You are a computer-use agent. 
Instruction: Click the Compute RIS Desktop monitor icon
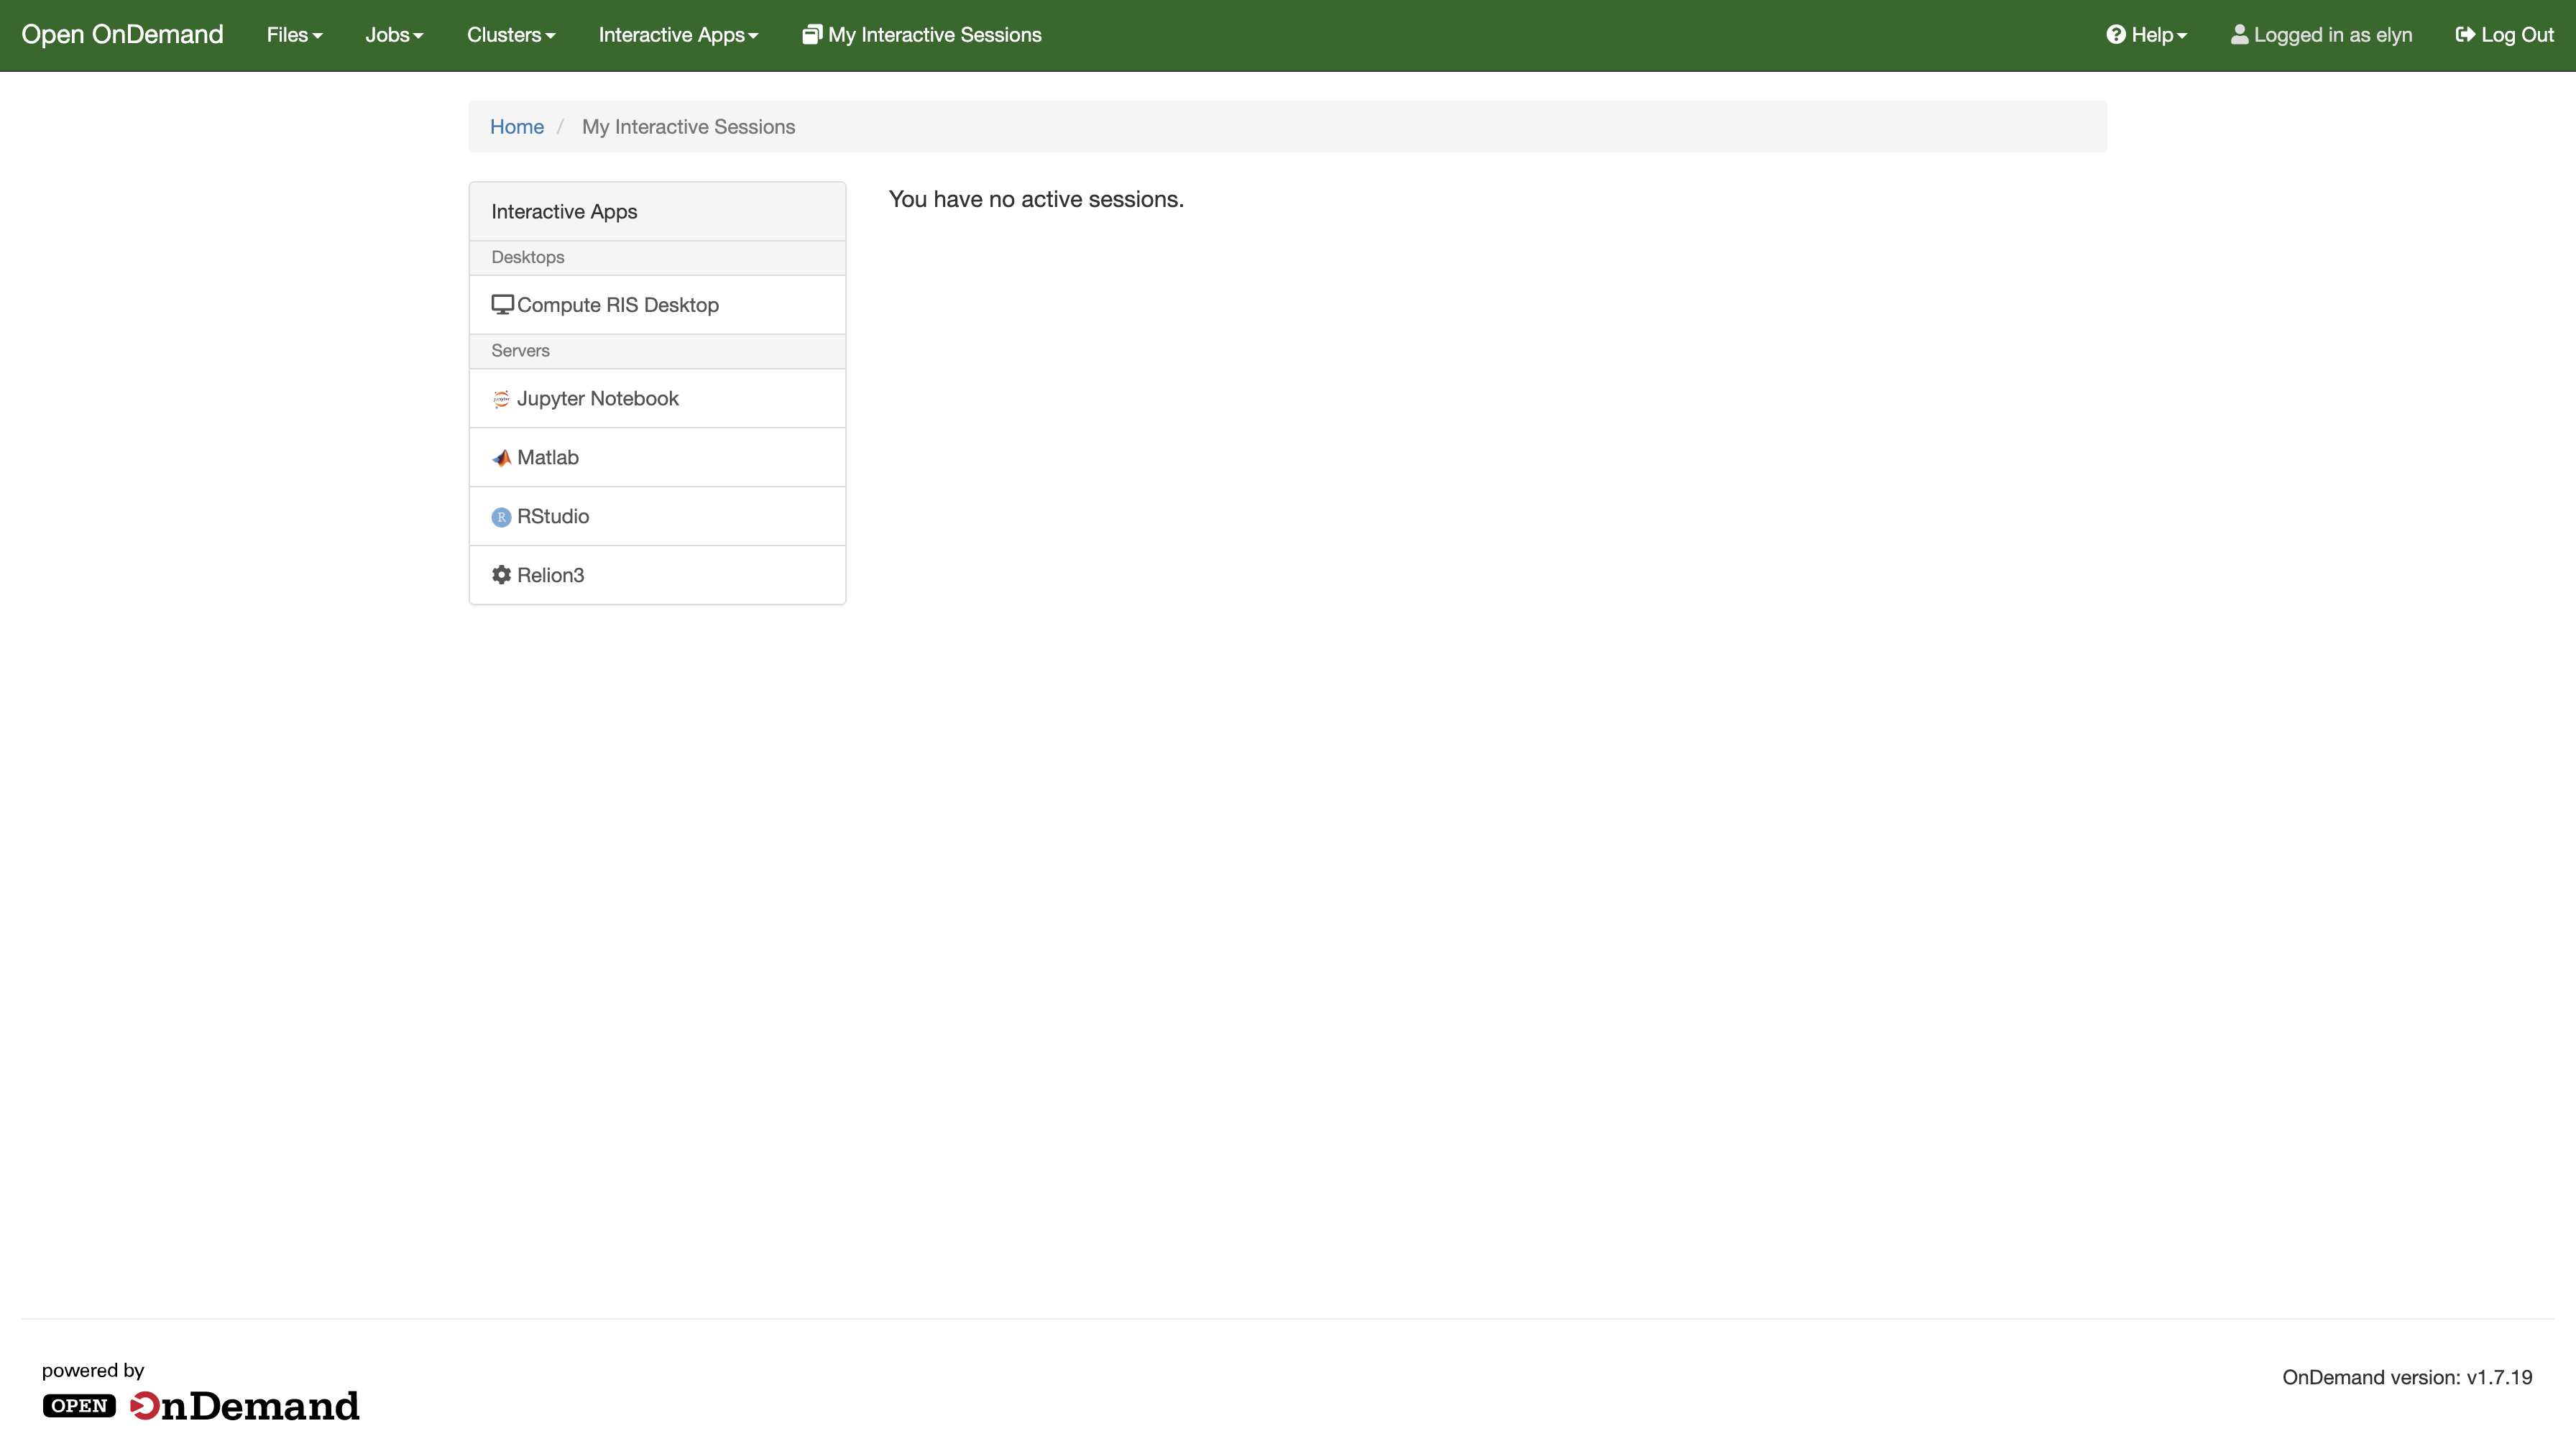point(502,305)
